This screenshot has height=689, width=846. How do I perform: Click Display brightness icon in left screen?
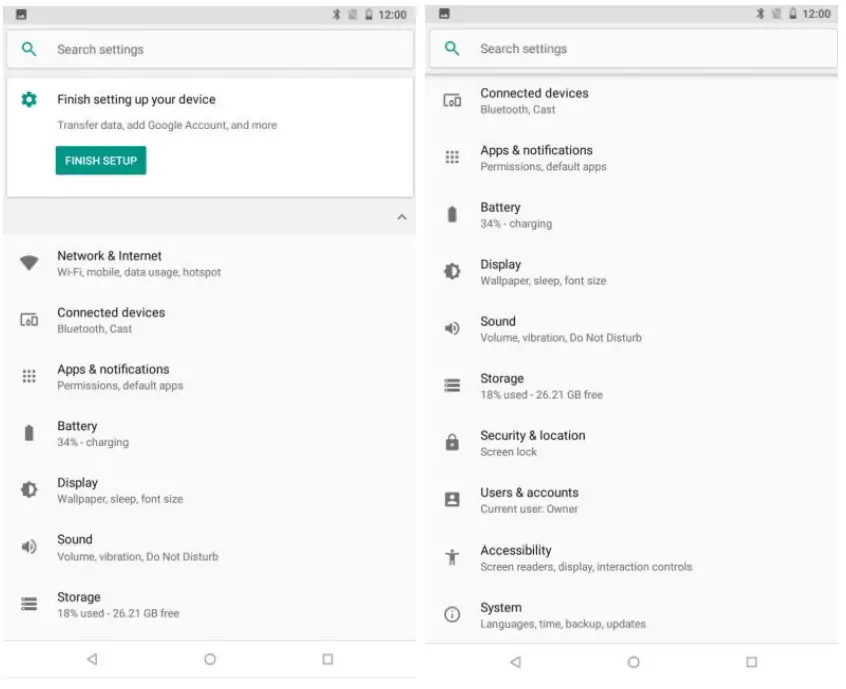29,489
